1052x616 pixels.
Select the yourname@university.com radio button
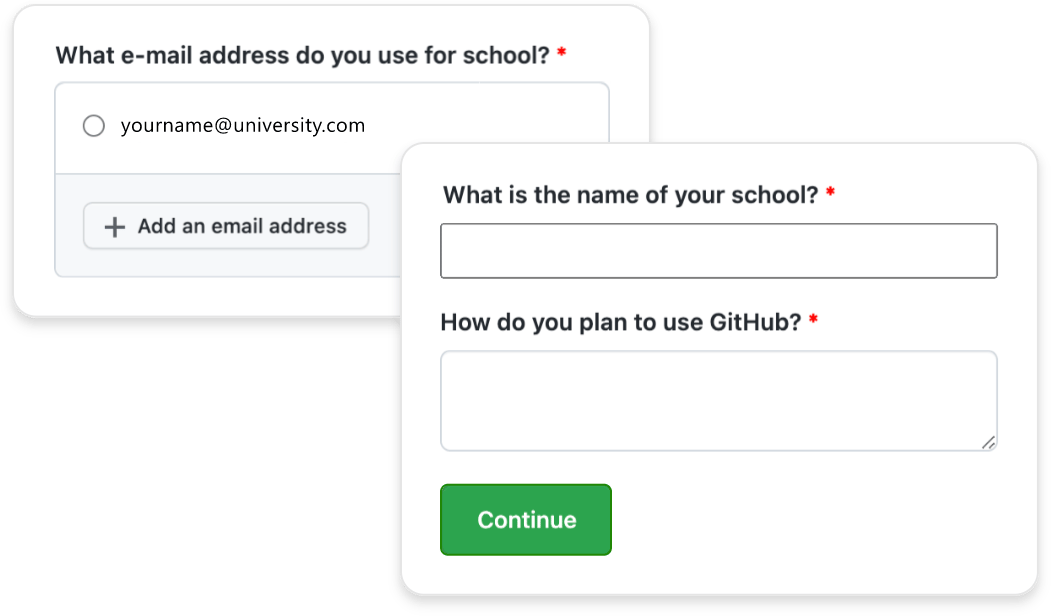(x=93, y=126)
